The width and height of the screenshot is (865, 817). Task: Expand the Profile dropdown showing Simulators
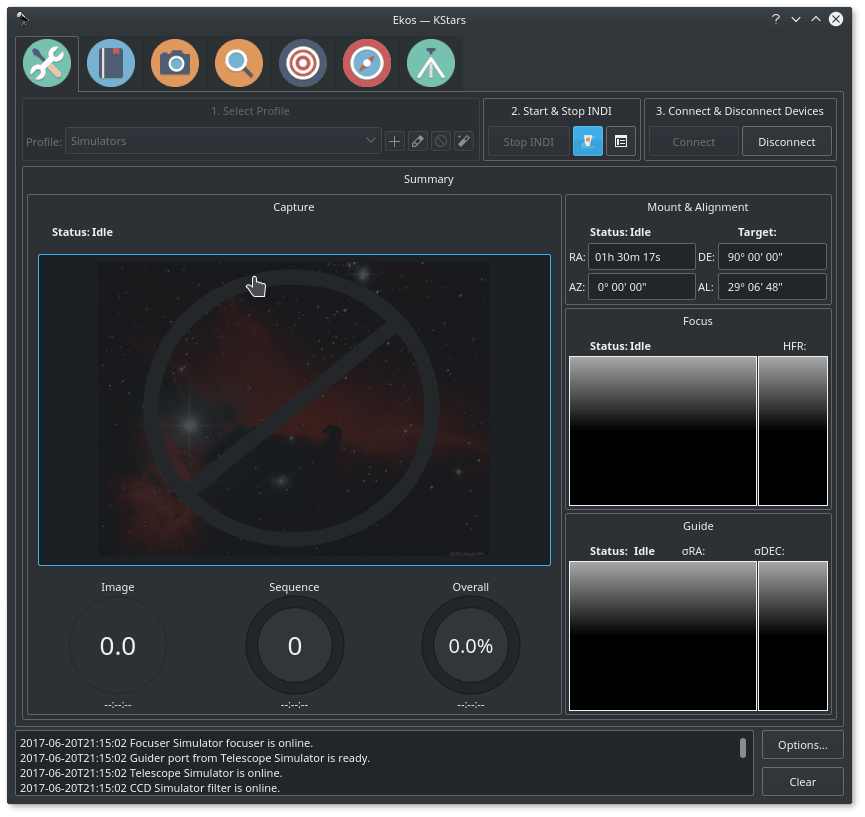[223, 142]
